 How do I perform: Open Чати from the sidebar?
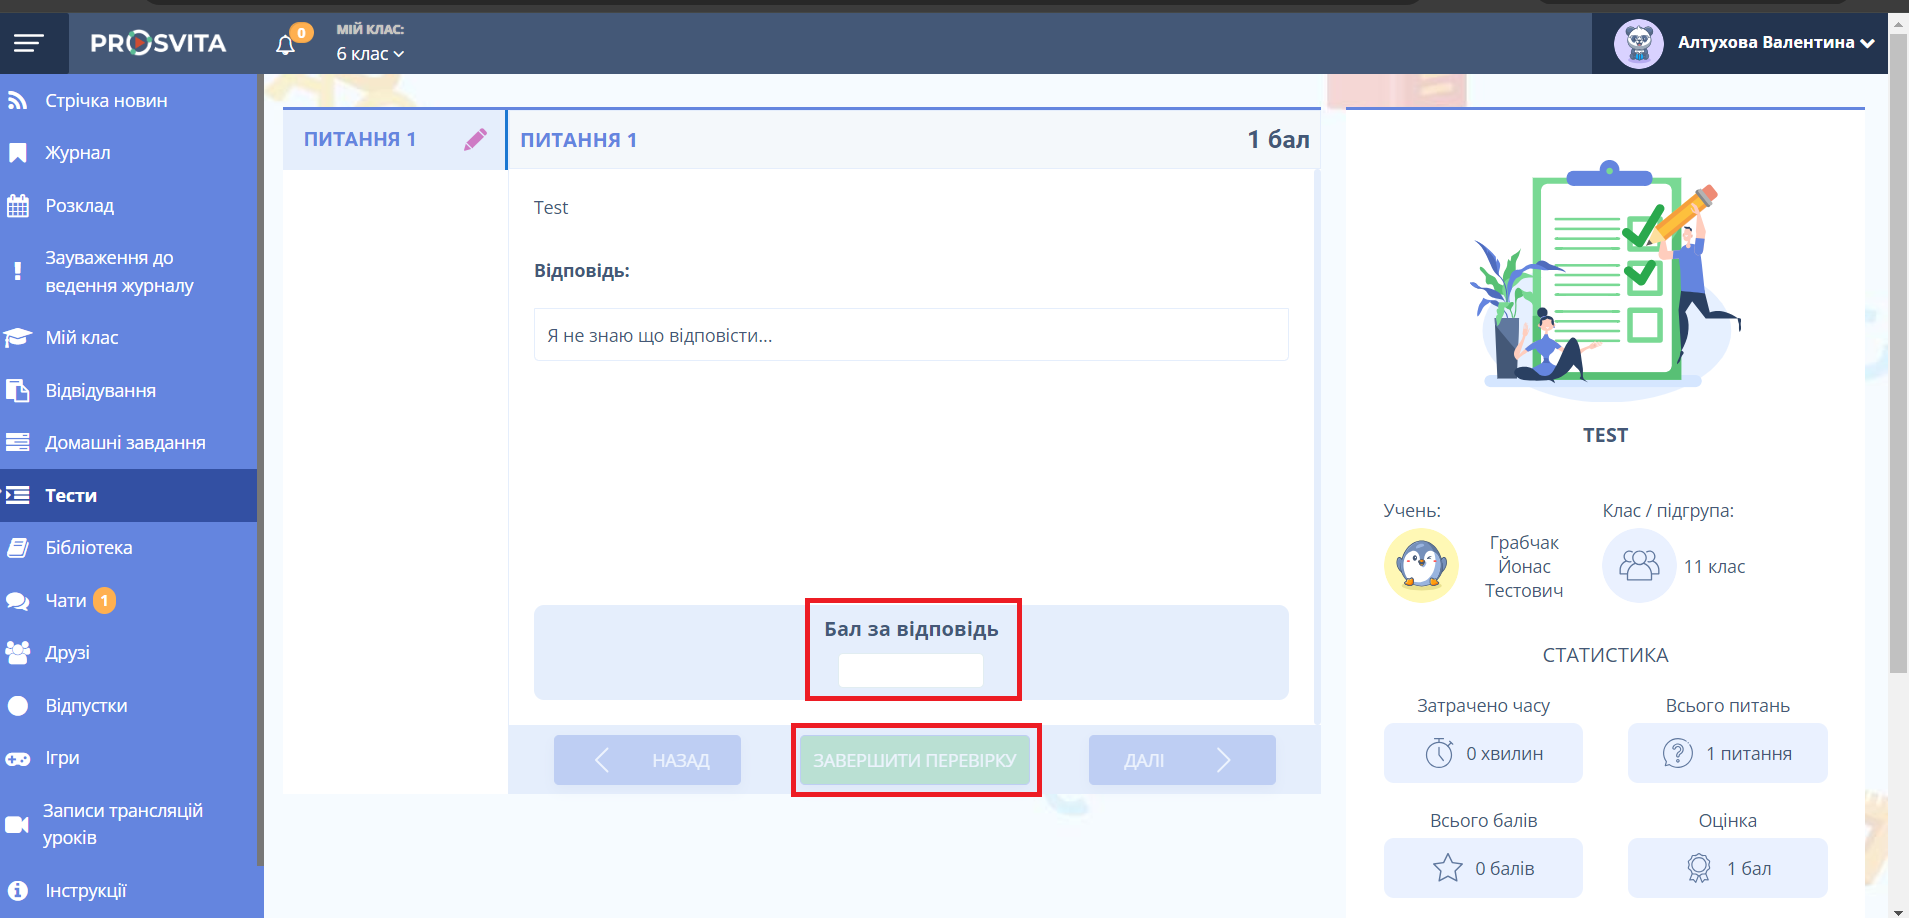(x=66, y=601)
